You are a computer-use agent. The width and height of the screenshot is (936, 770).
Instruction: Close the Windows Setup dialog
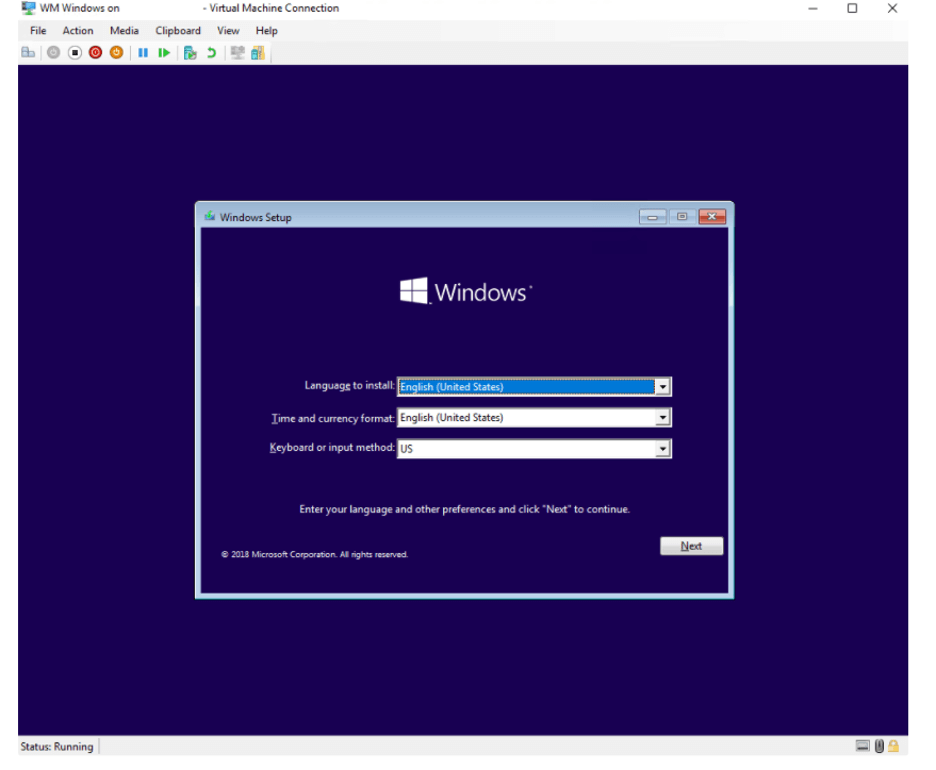click(712, 217)
